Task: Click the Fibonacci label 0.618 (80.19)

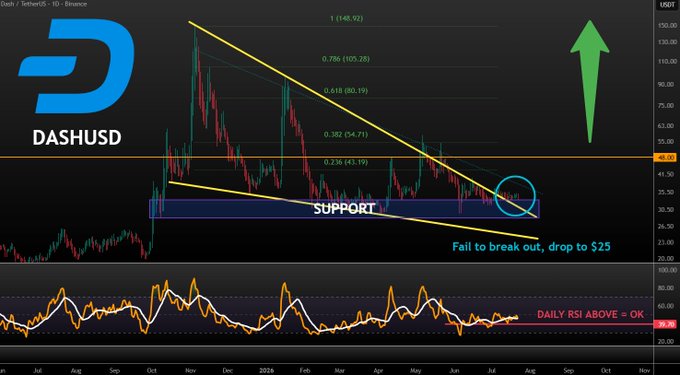Action: tap(346, 91)
